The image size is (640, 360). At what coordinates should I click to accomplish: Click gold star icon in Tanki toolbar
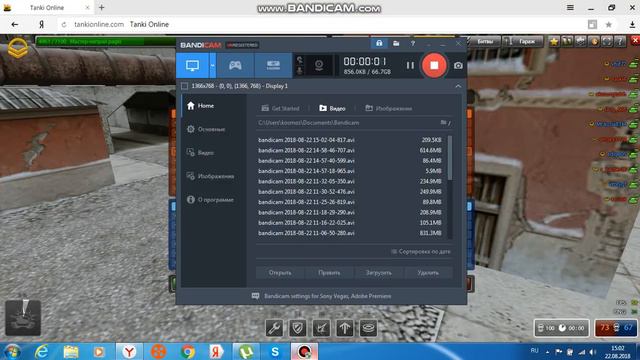(x=554, y=41)
